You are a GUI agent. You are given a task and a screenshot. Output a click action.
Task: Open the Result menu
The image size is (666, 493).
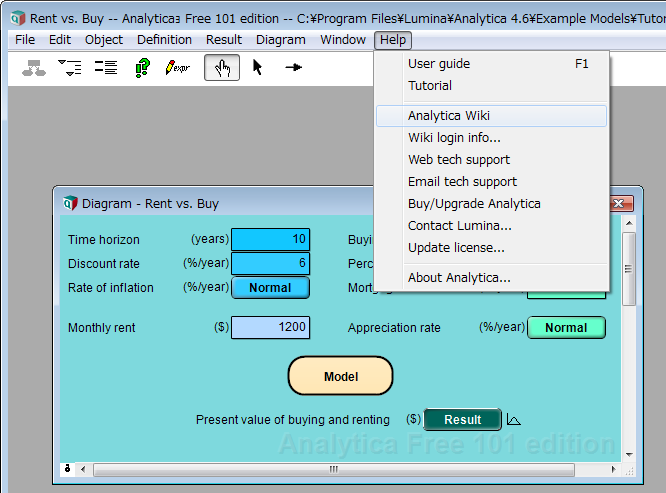pyautogui.click(x=224, y=40)
